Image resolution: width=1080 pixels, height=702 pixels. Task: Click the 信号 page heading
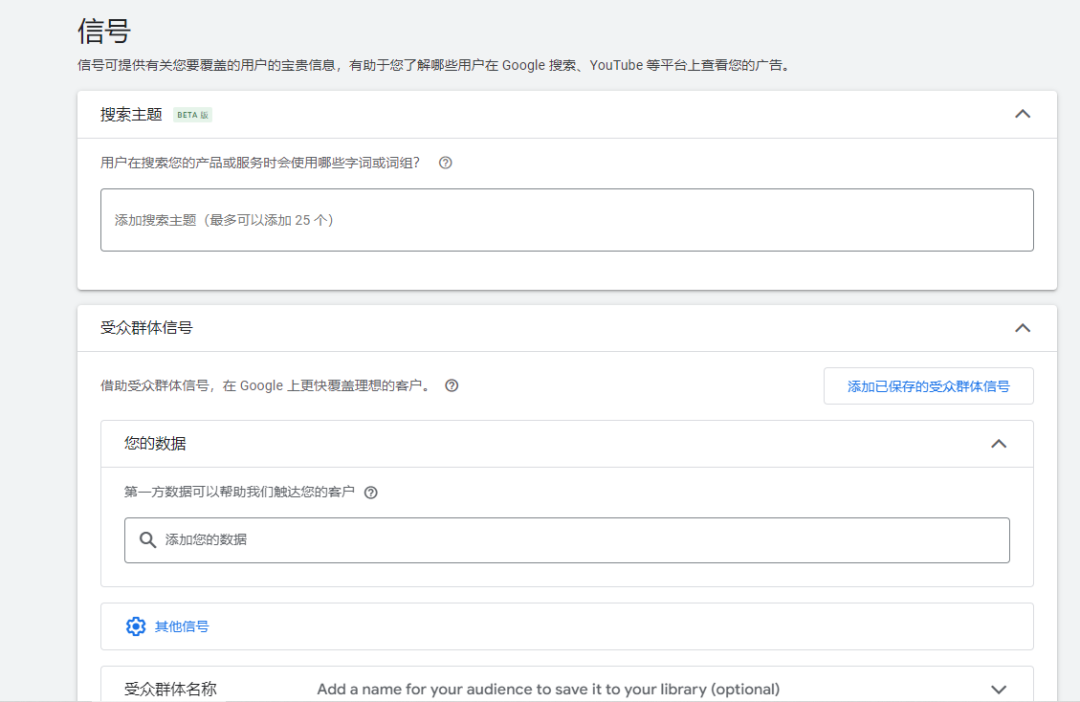(x=104, y=31)
